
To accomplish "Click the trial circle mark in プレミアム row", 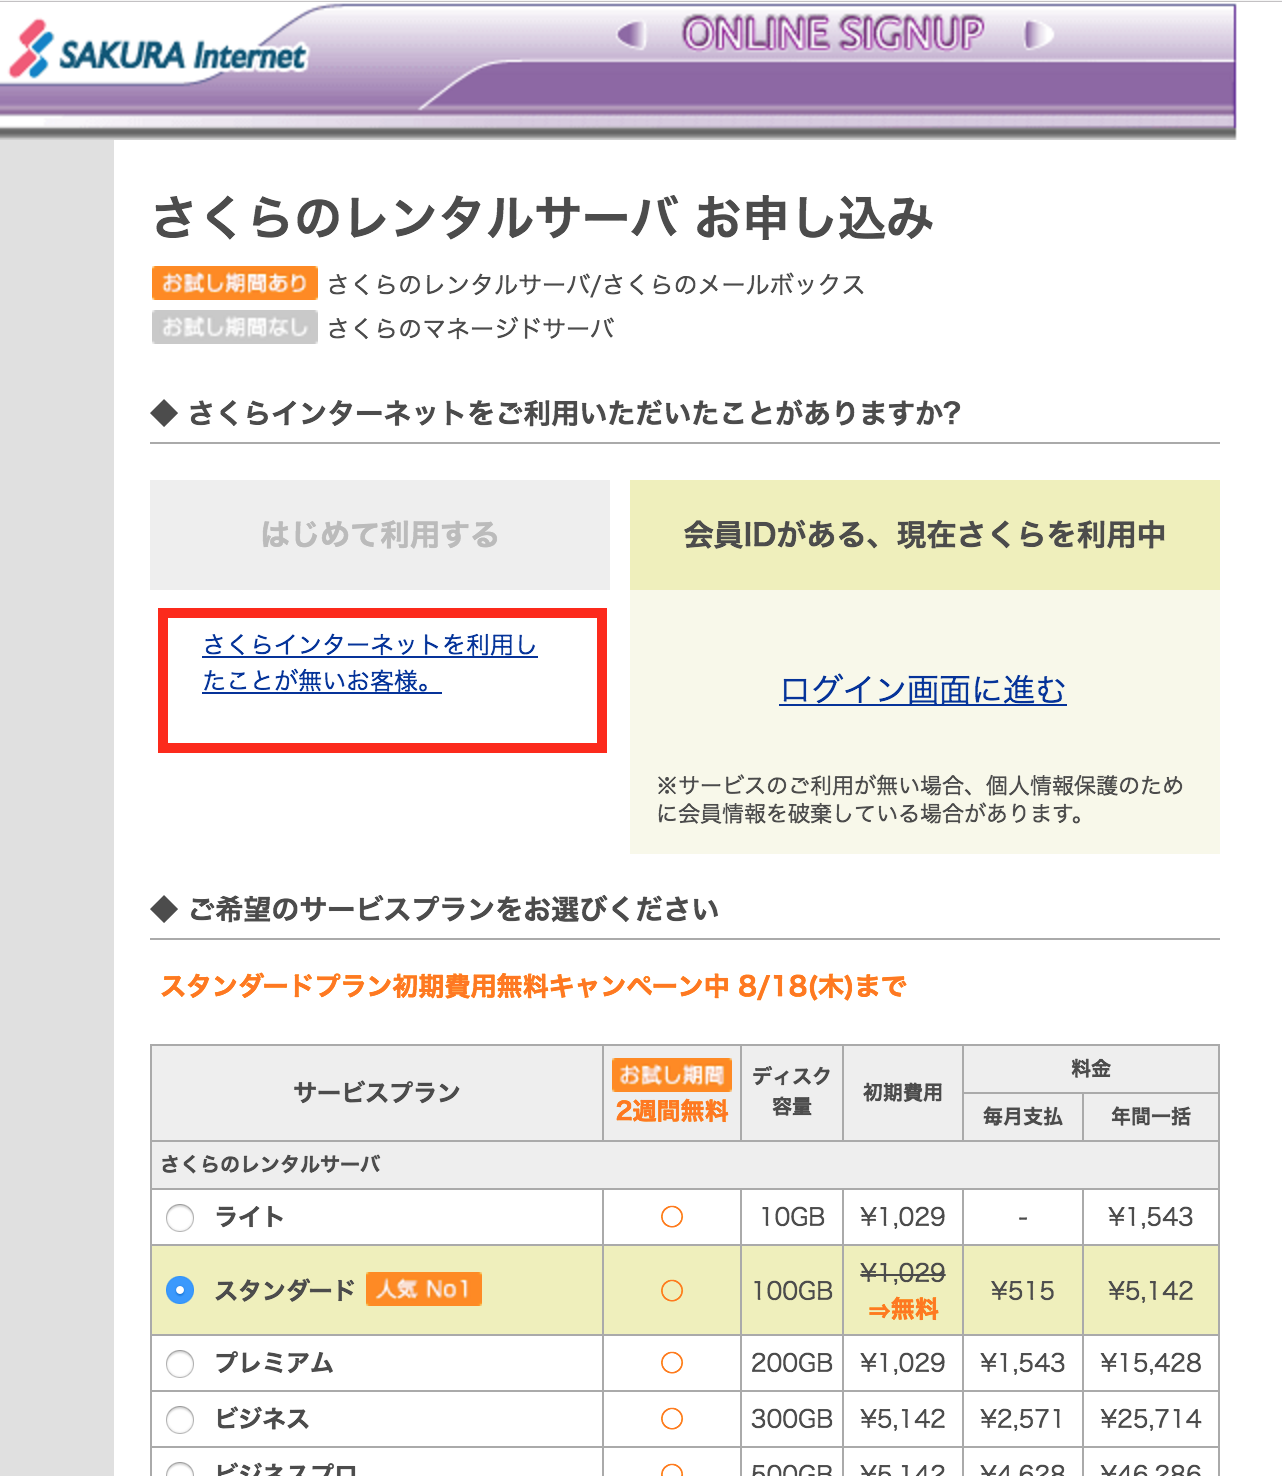I will tap(672, 1363).
